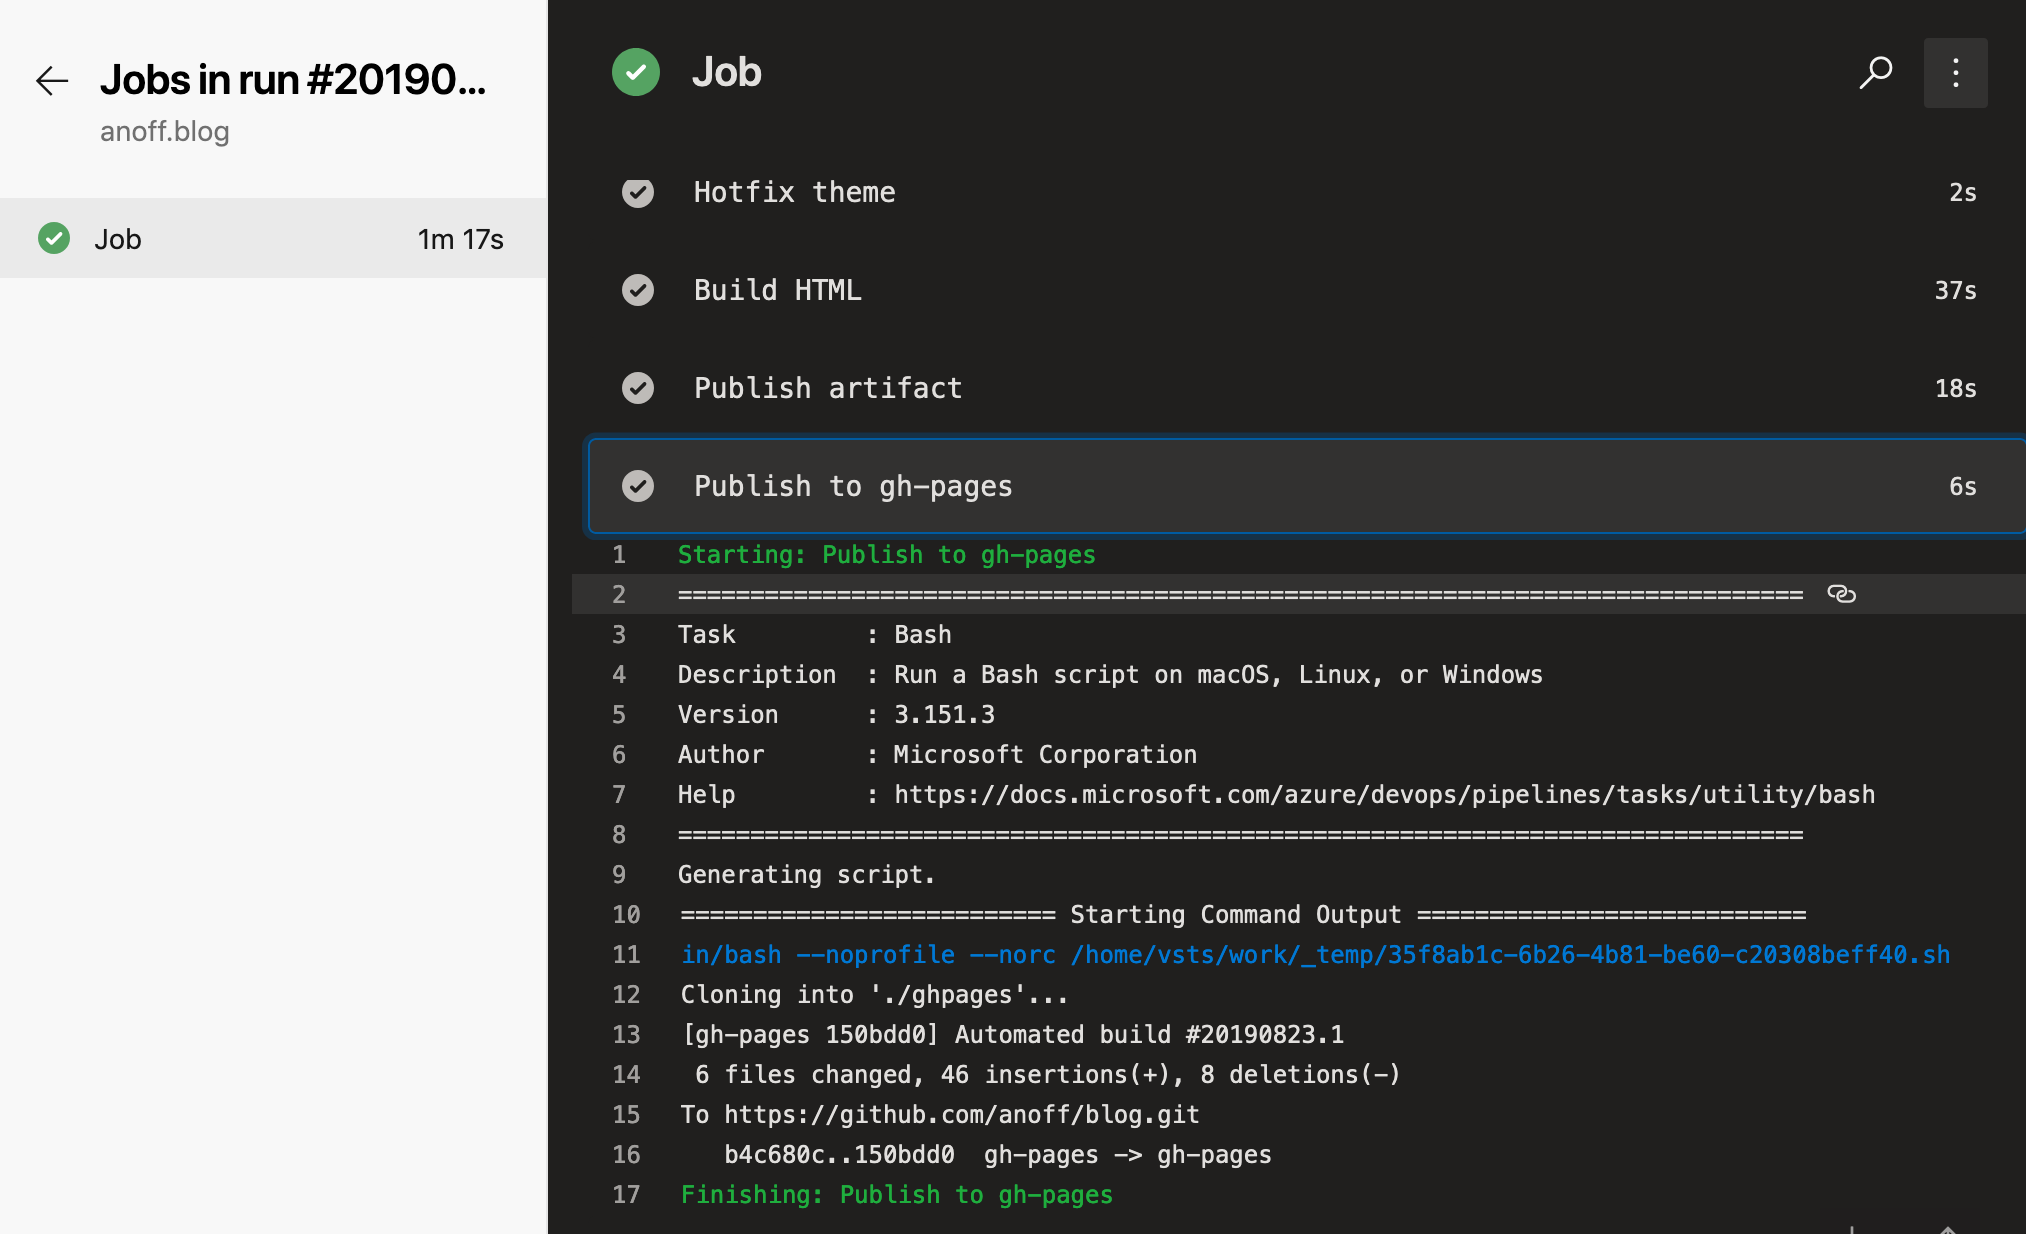Screen dimensions: 2026x1234
Task: Click the checkmark icon for Publish artifact
Action: tap(638, 388)
